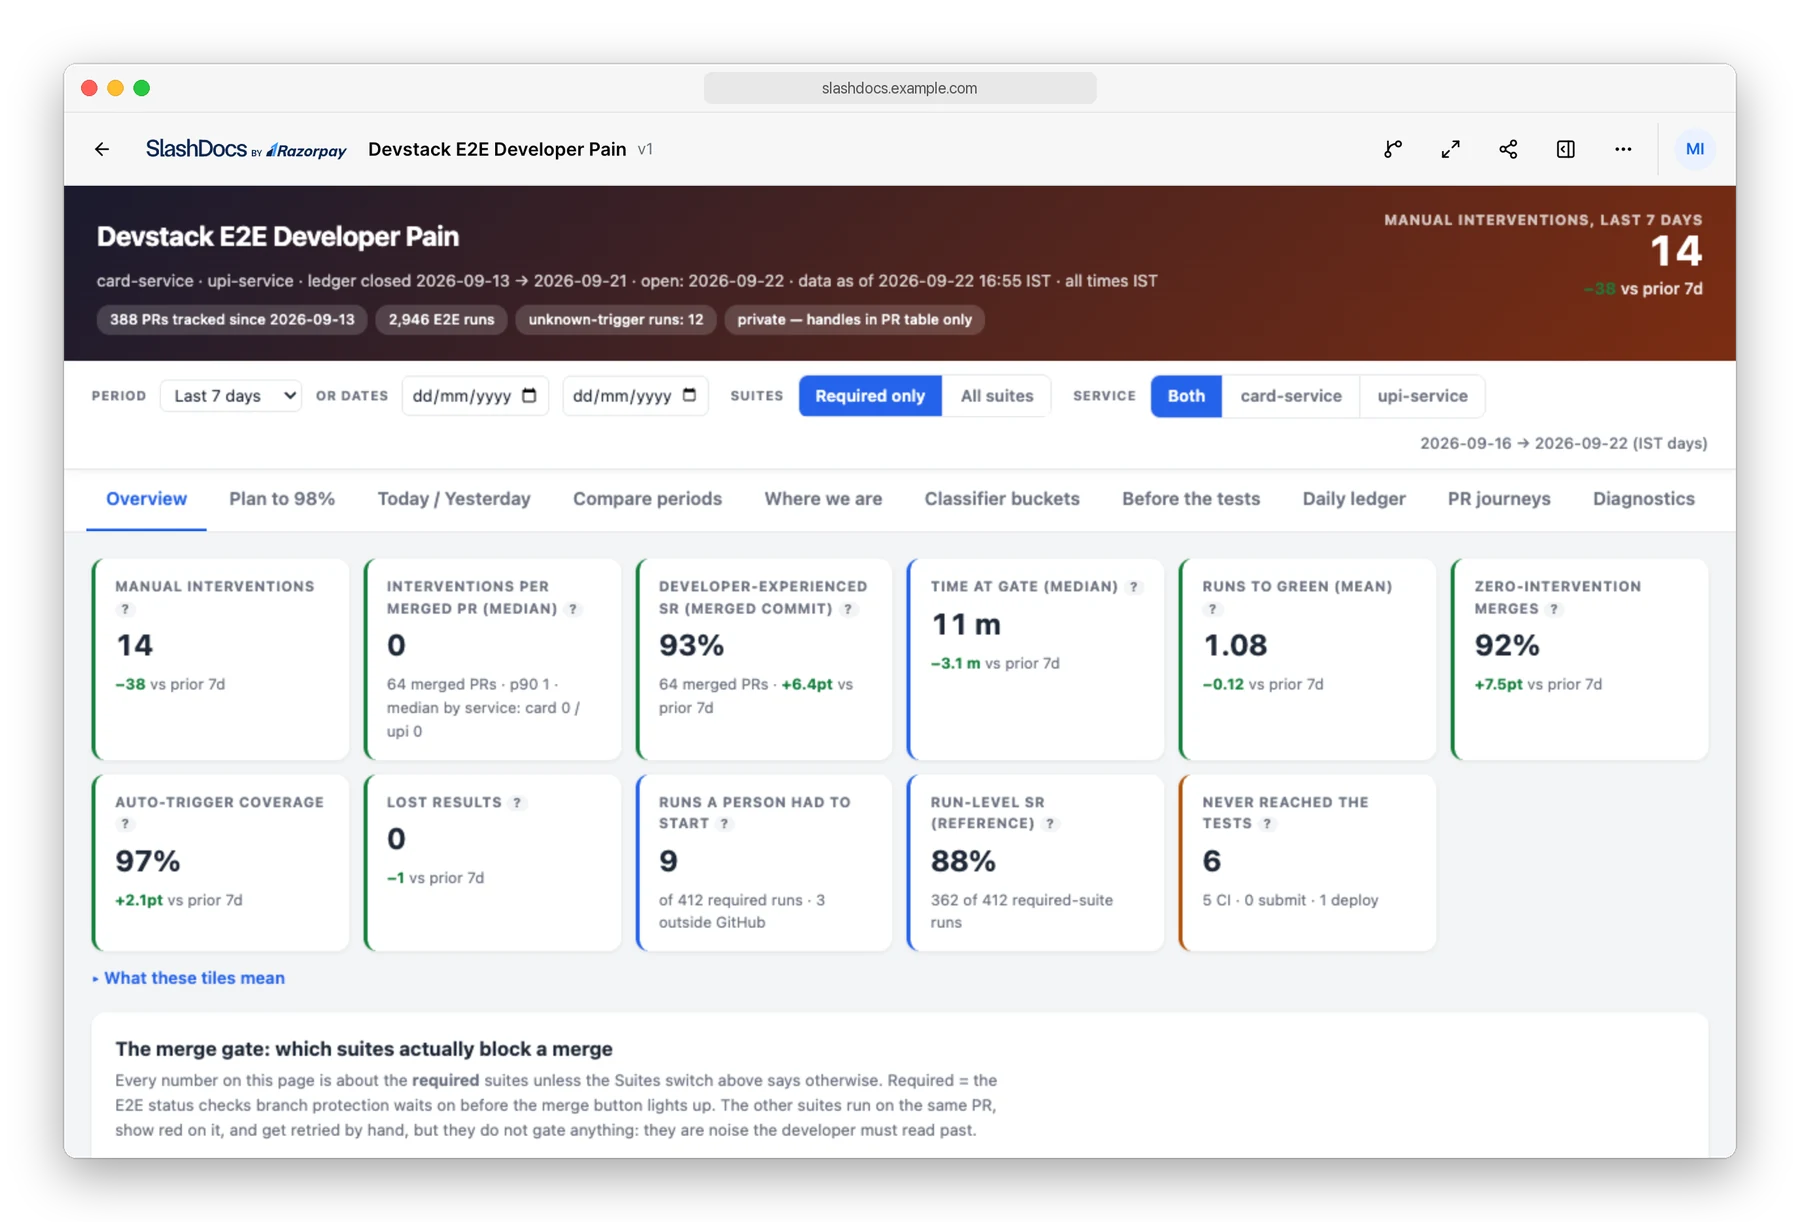Select Required only suites
The width and height of the screenshot is (1800, 1222).
coord(870,396)
